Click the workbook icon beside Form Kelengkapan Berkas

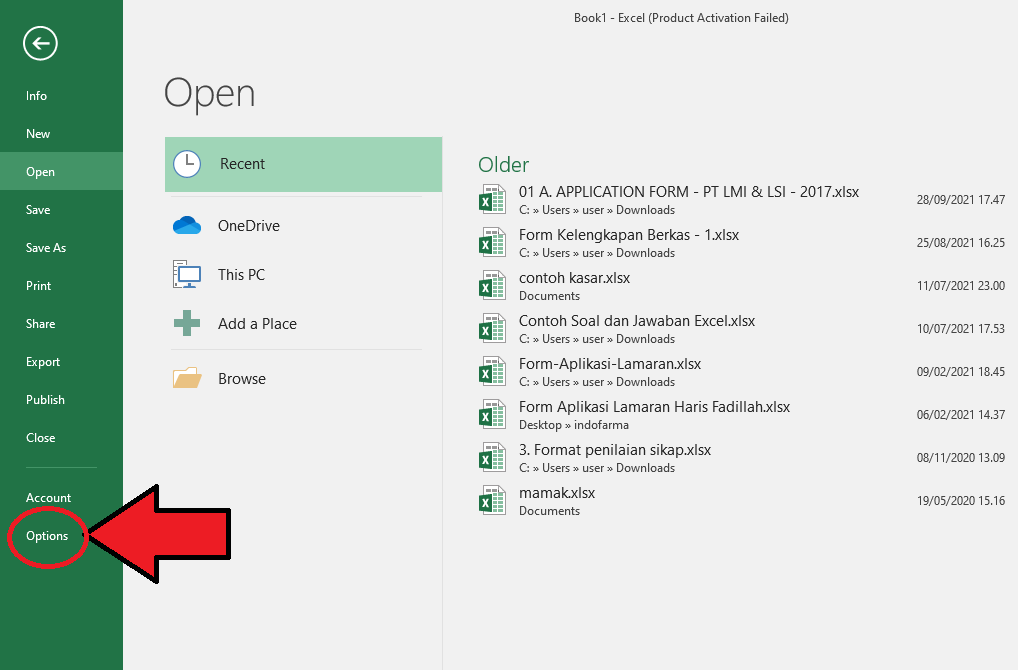(x=492, y=242)
